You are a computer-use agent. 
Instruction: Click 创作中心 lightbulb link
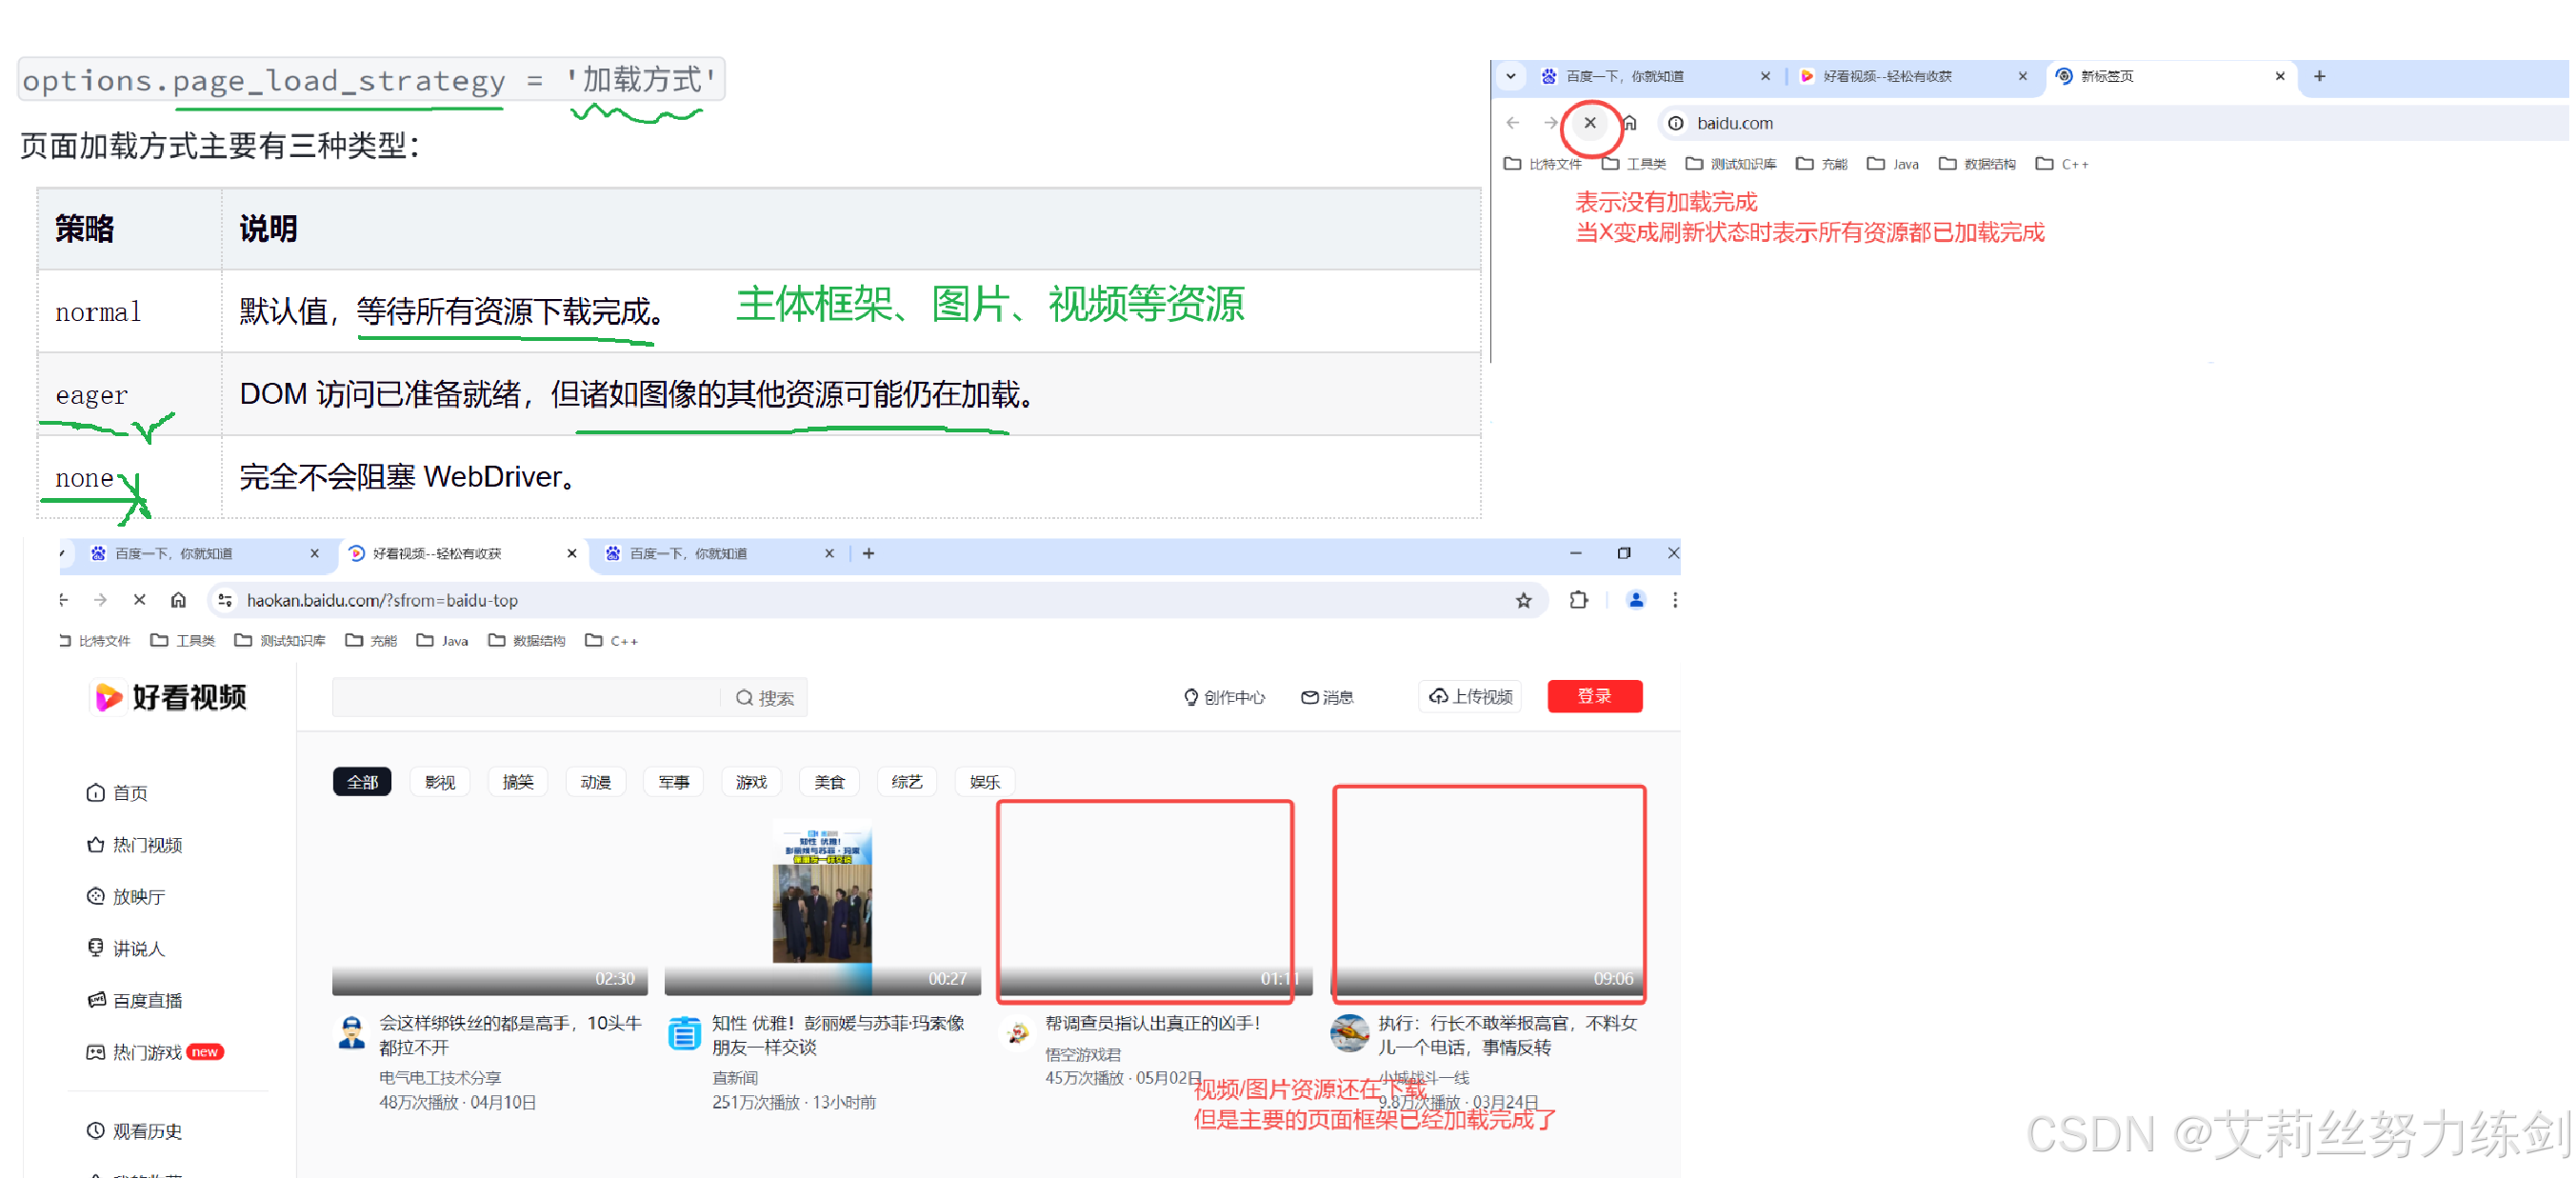point(1224,697)
